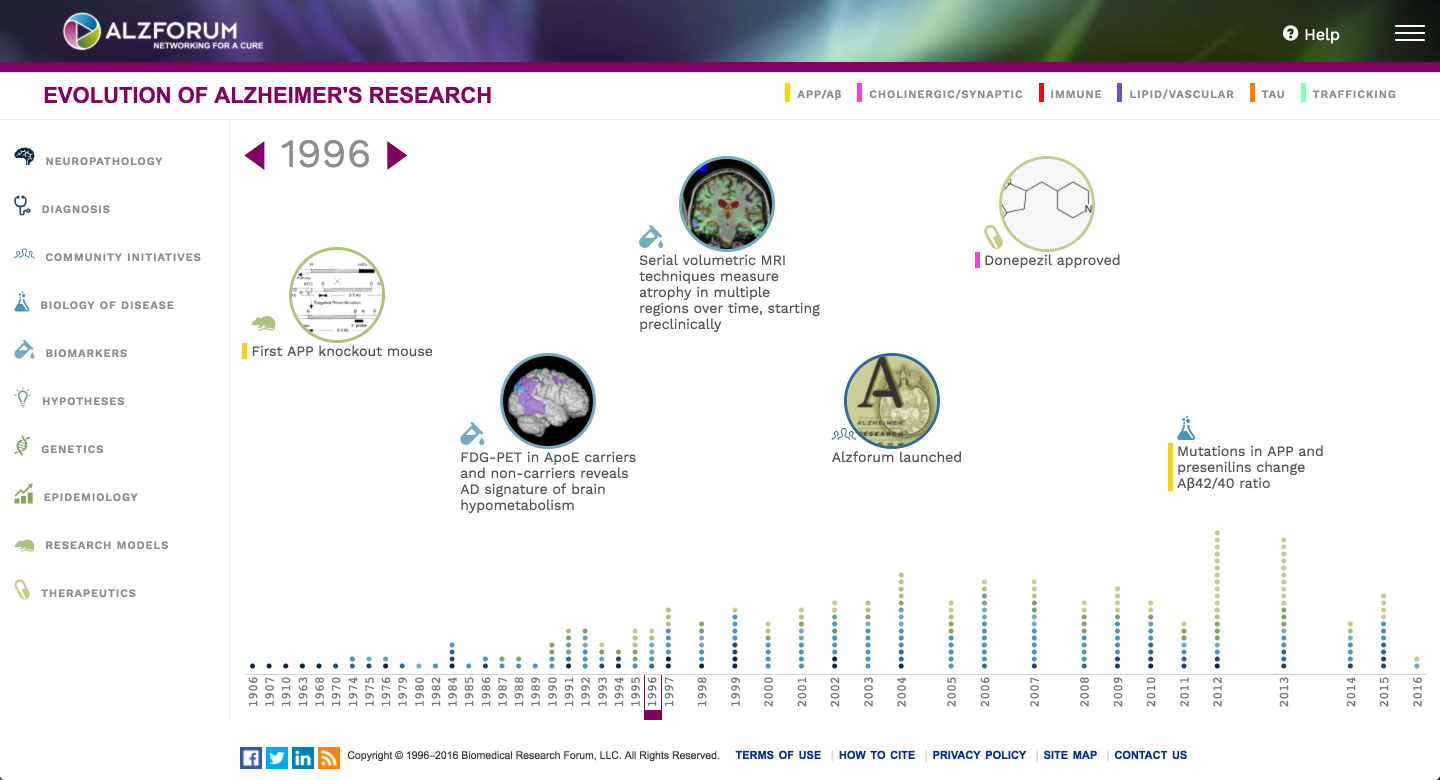1440x780 pixels.
Task: Filter by Biomarkers category
Action: 85,353
